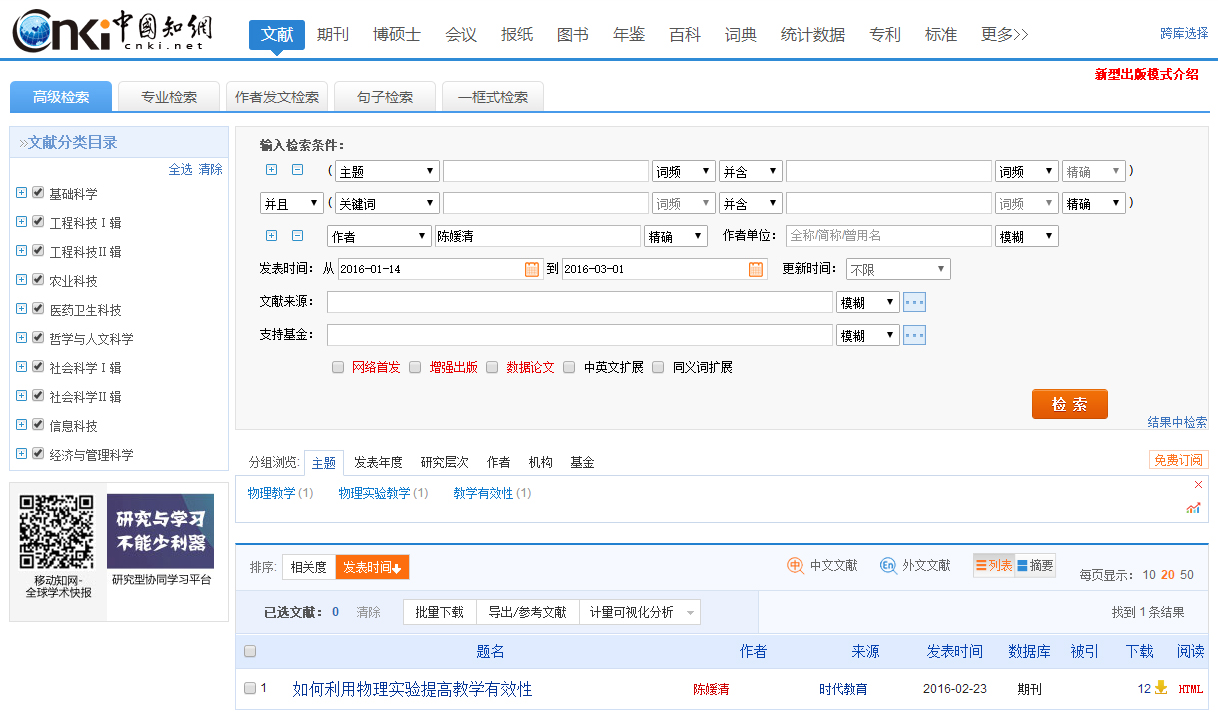Check the 中英文扩展 option

569,367
